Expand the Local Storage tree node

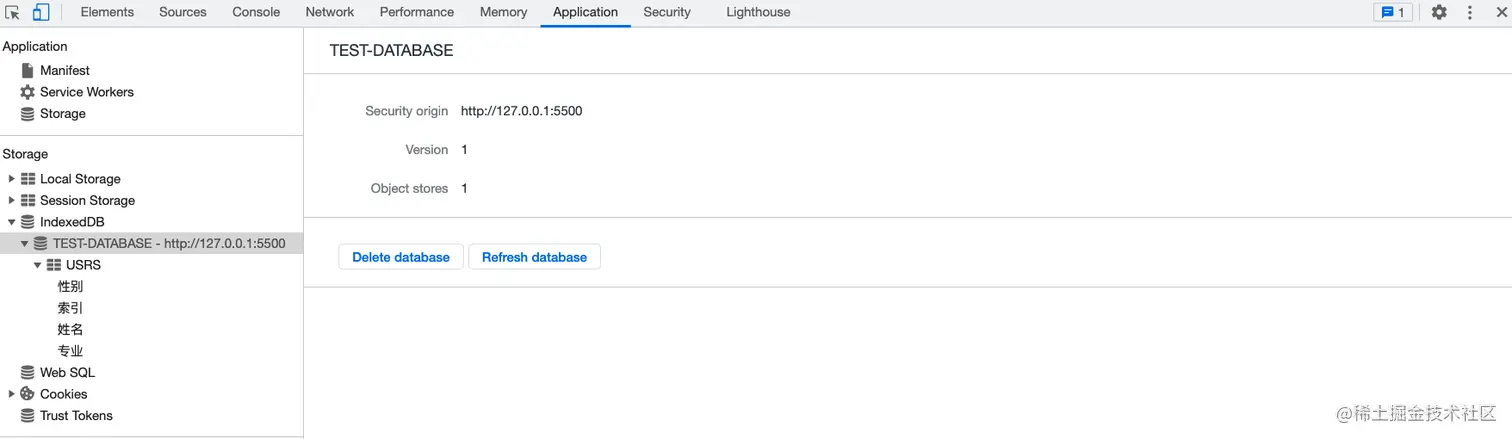(11, 179)
